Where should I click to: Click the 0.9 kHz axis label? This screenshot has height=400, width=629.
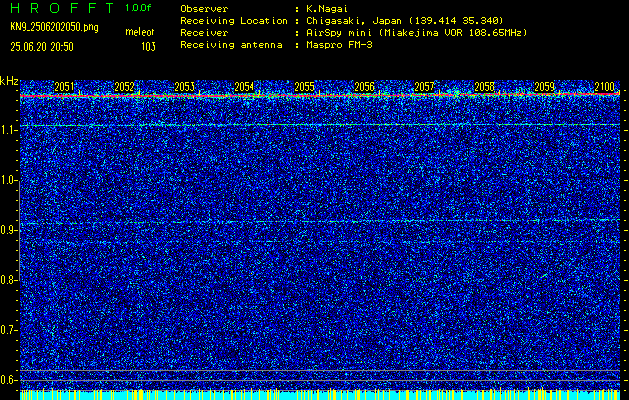coord(8,230)
